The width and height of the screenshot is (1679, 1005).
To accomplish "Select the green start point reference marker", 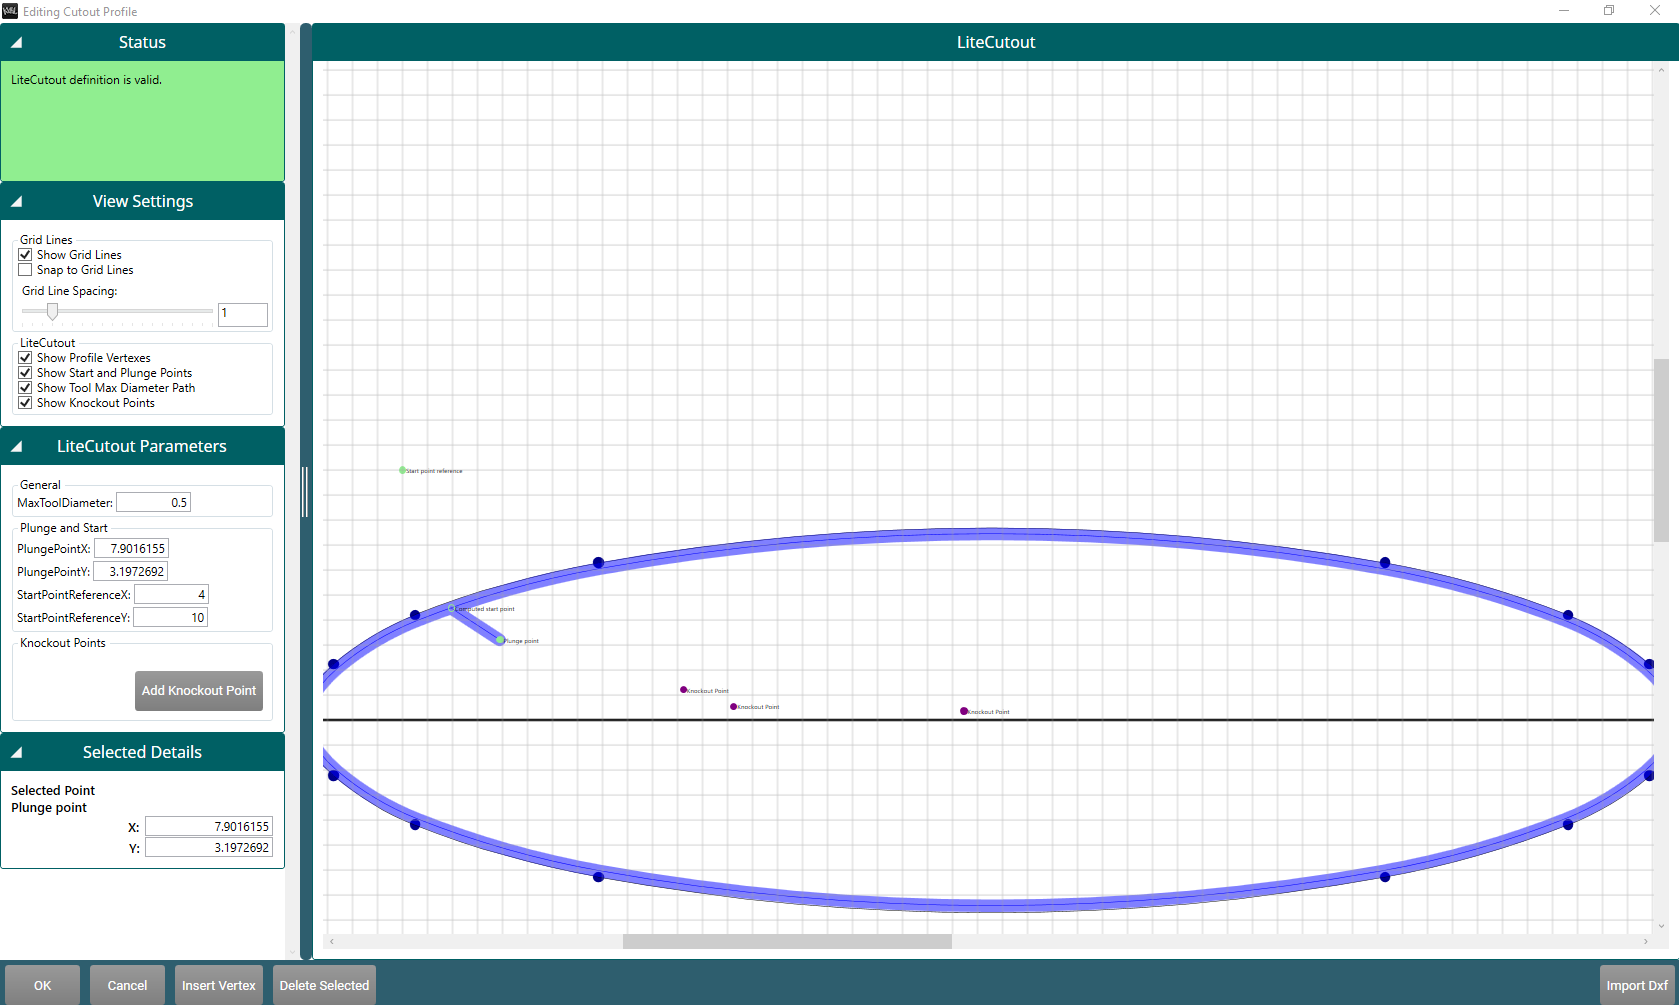I will (403, 470).
